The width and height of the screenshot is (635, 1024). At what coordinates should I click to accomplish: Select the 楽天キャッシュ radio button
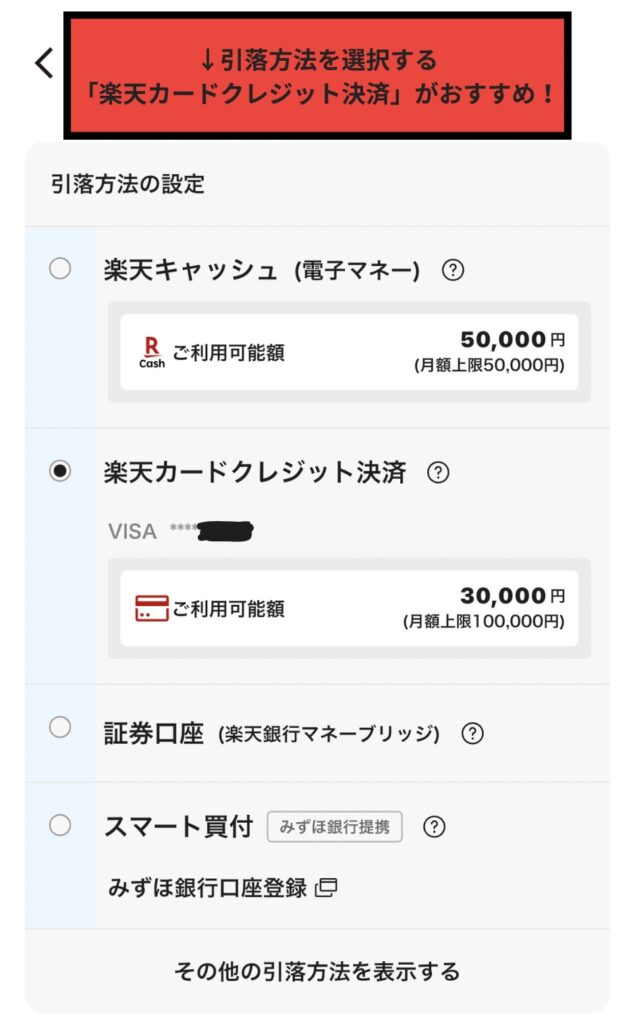(x=60, y=268)
